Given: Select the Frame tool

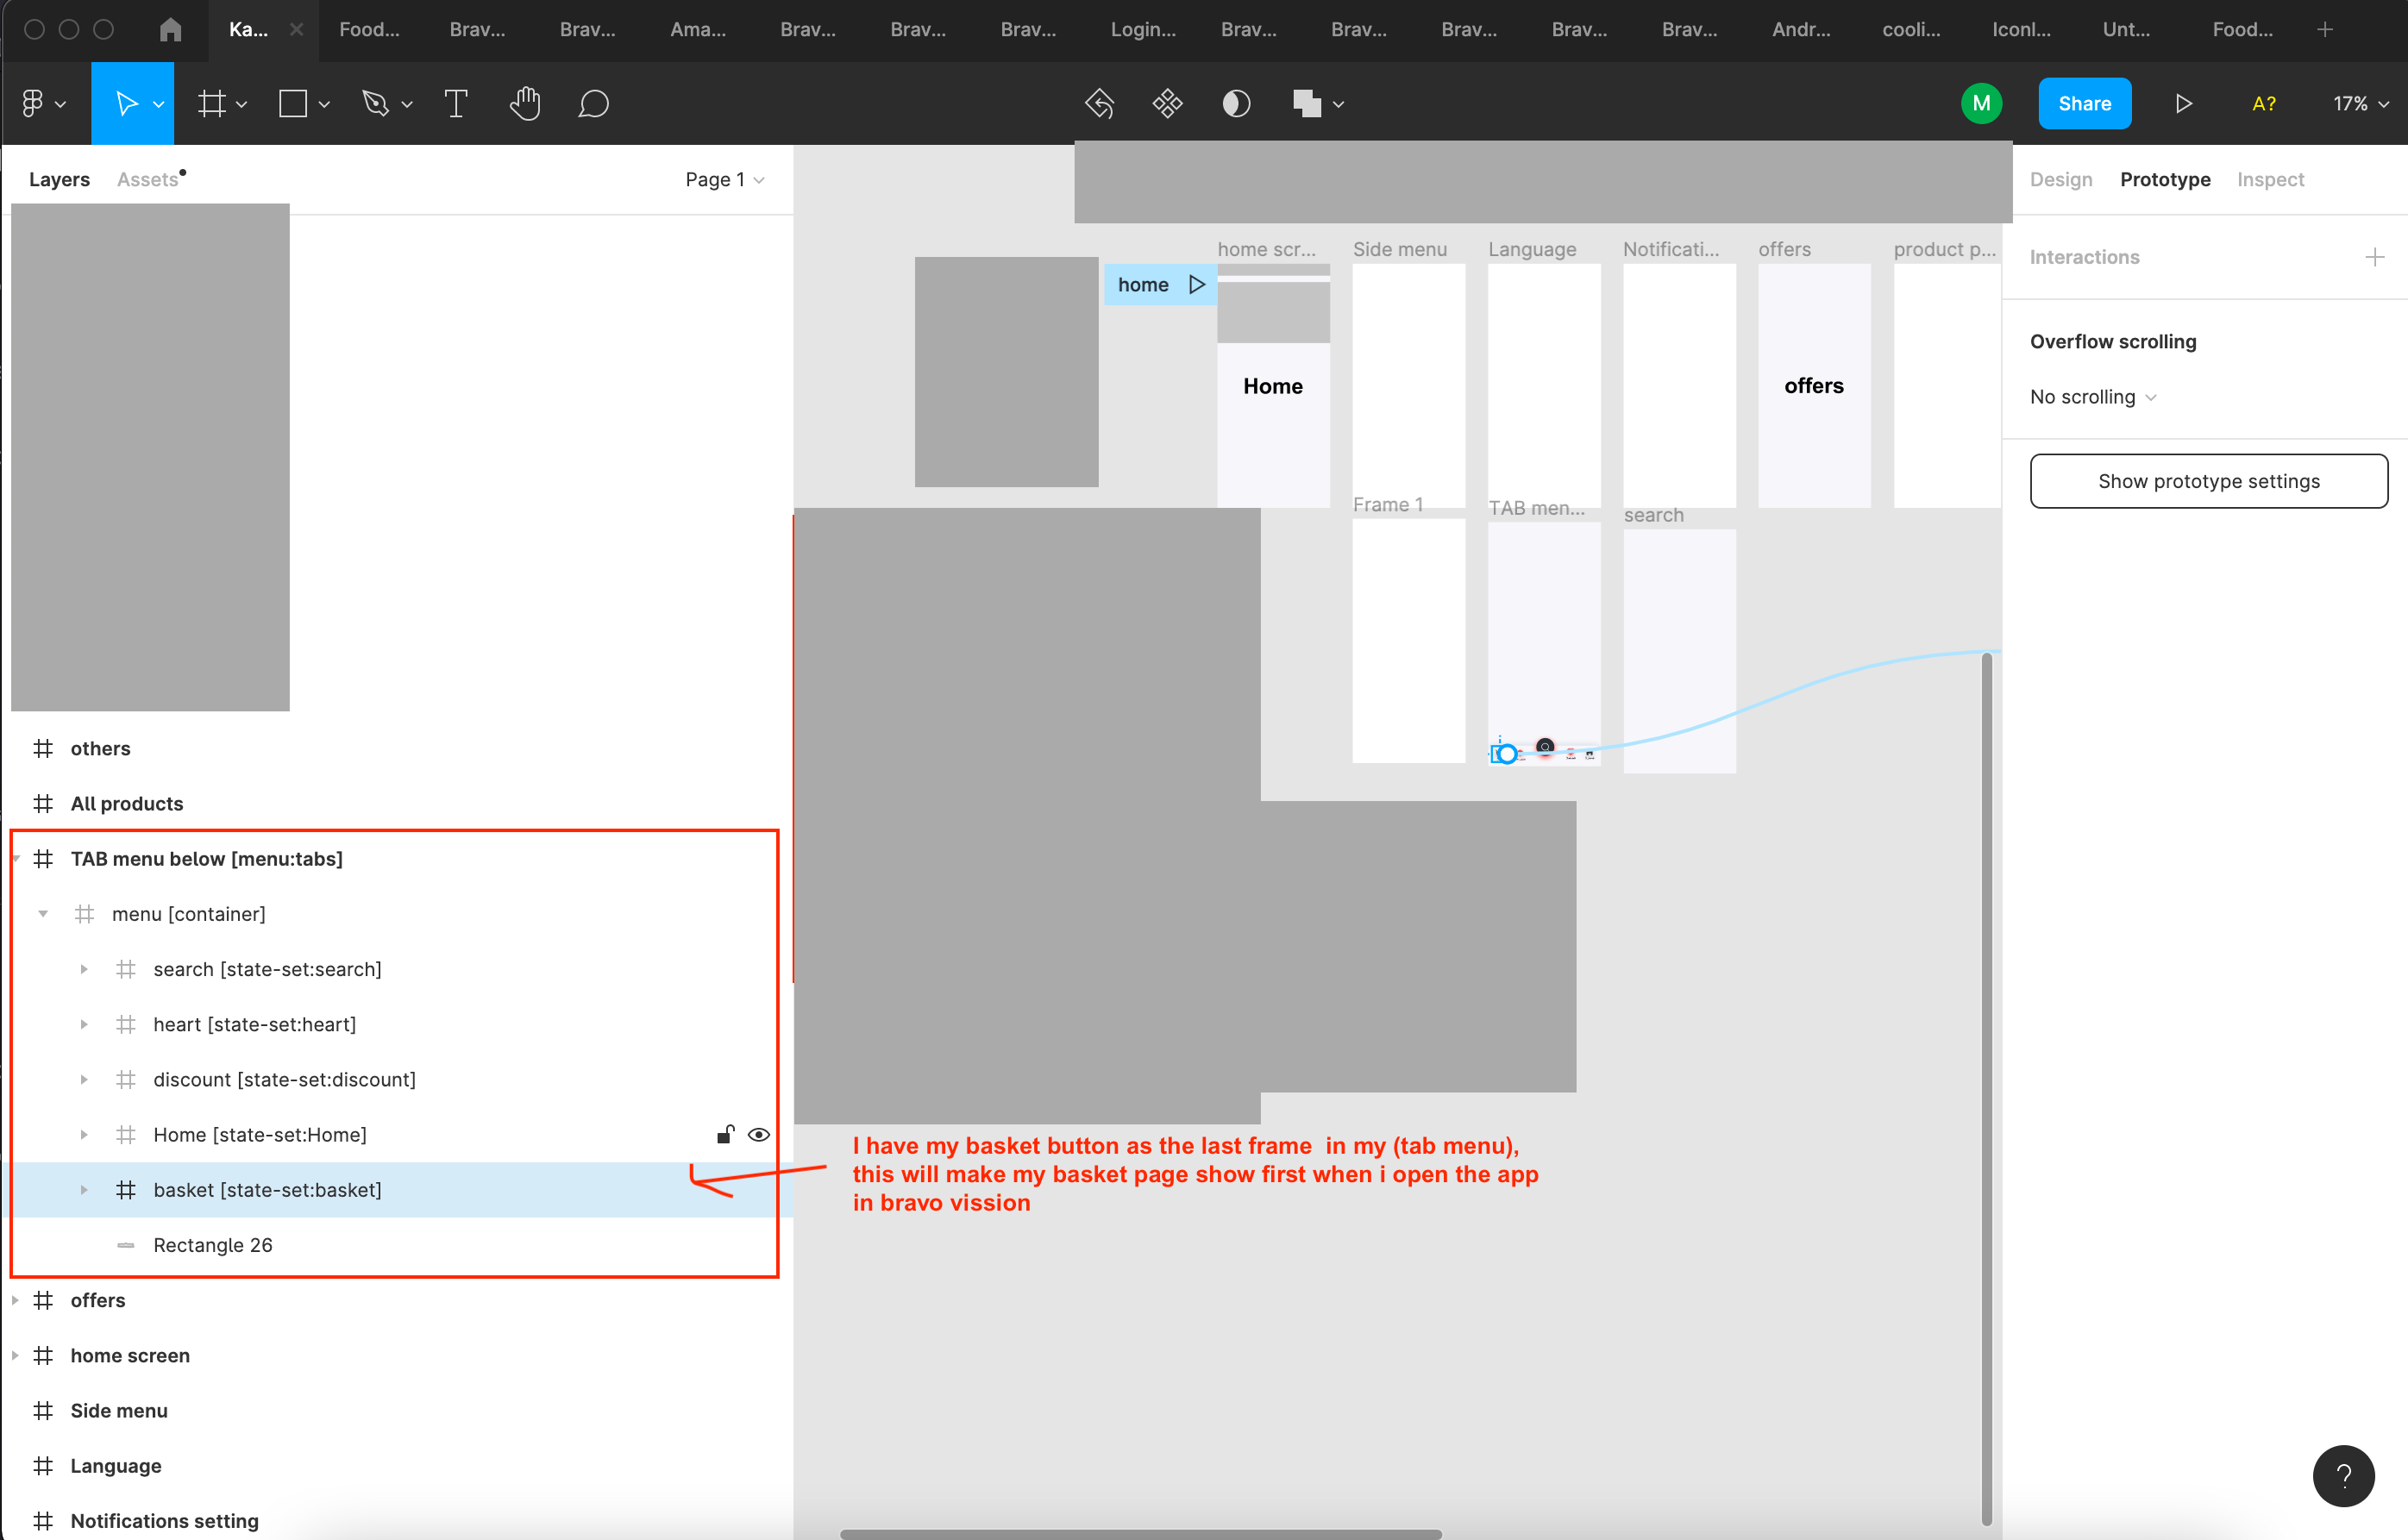Looking at the screenshot, I should (212, 103).
